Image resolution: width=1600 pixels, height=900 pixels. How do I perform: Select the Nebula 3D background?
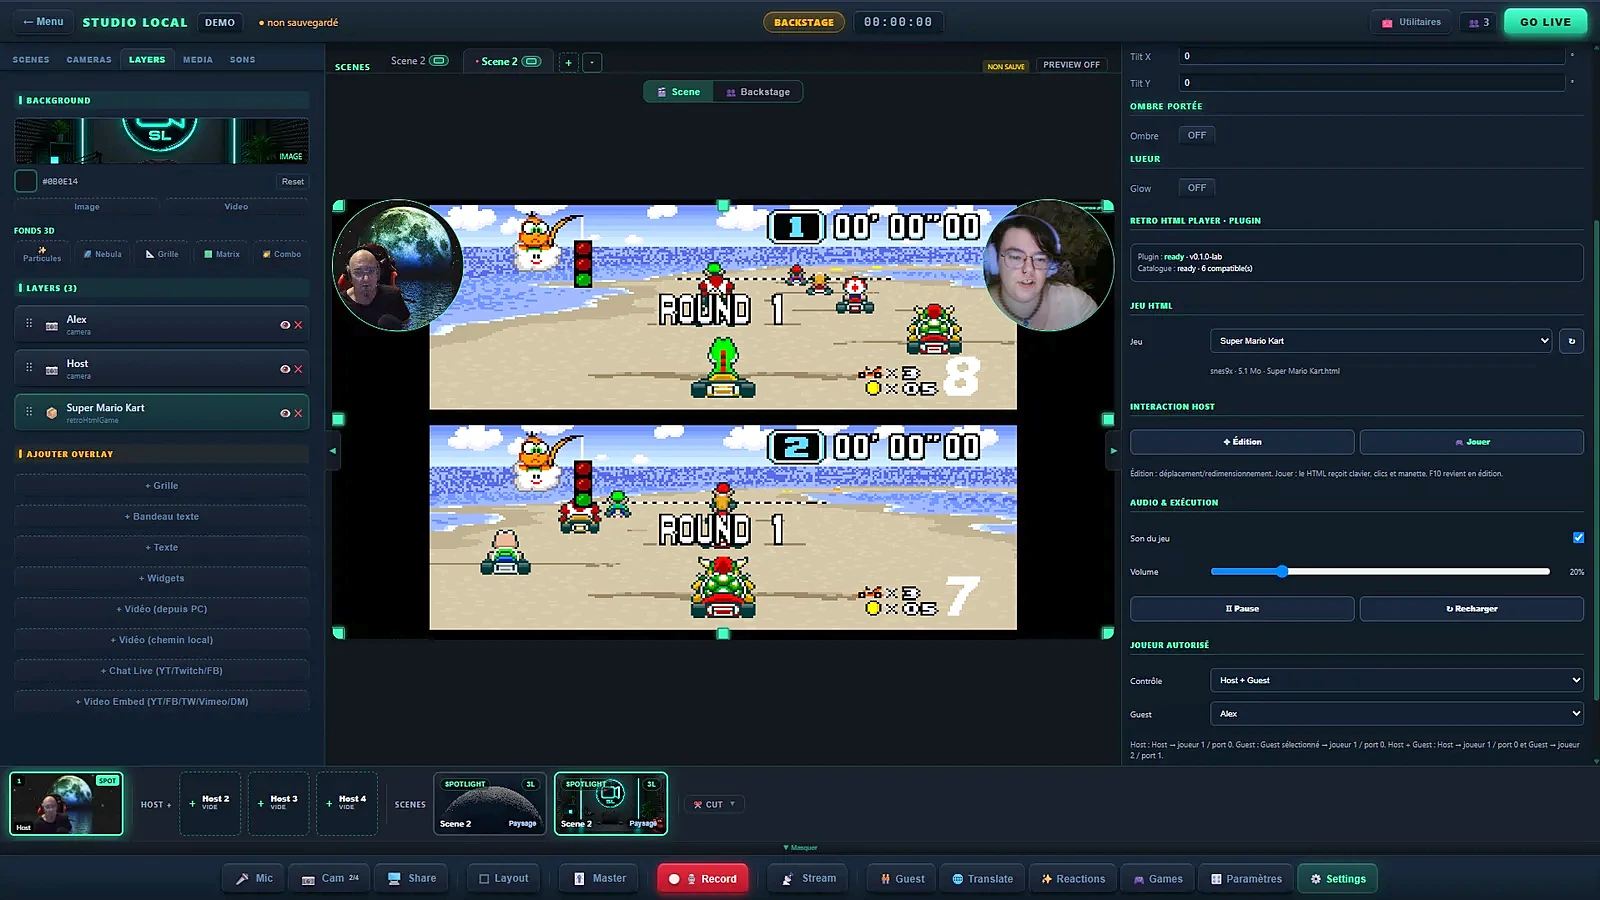[103, 254]
